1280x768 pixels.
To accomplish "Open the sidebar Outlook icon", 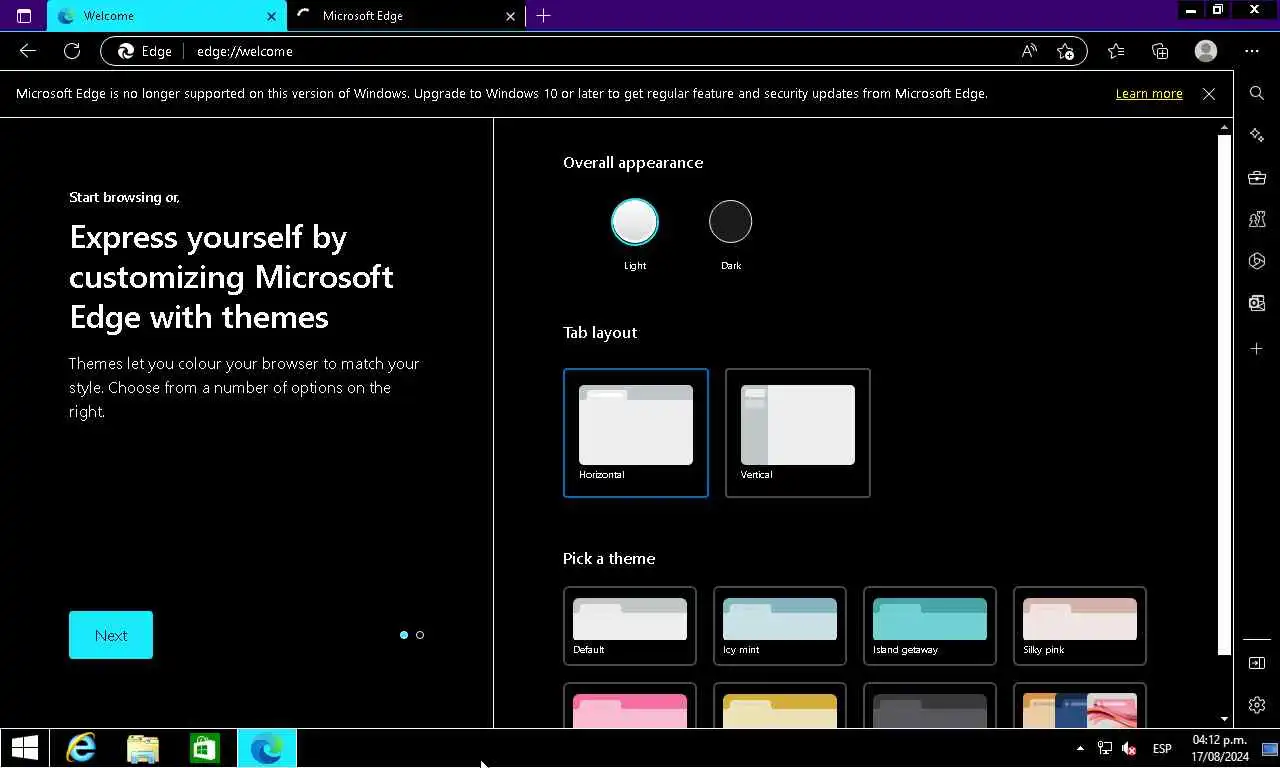I will [1257, 304].
